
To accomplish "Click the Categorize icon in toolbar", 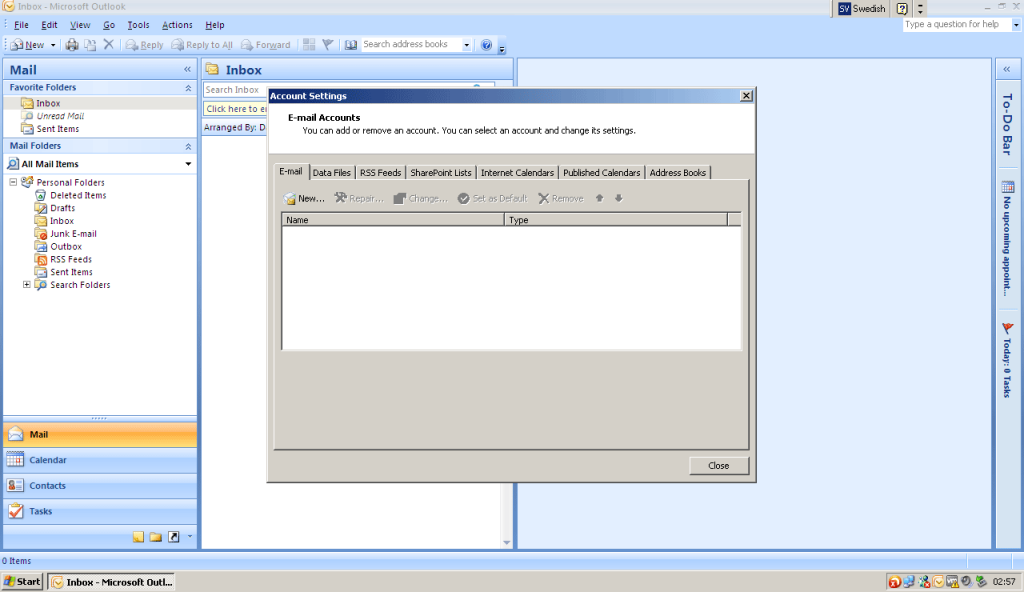I will click(x=309, y=44).
